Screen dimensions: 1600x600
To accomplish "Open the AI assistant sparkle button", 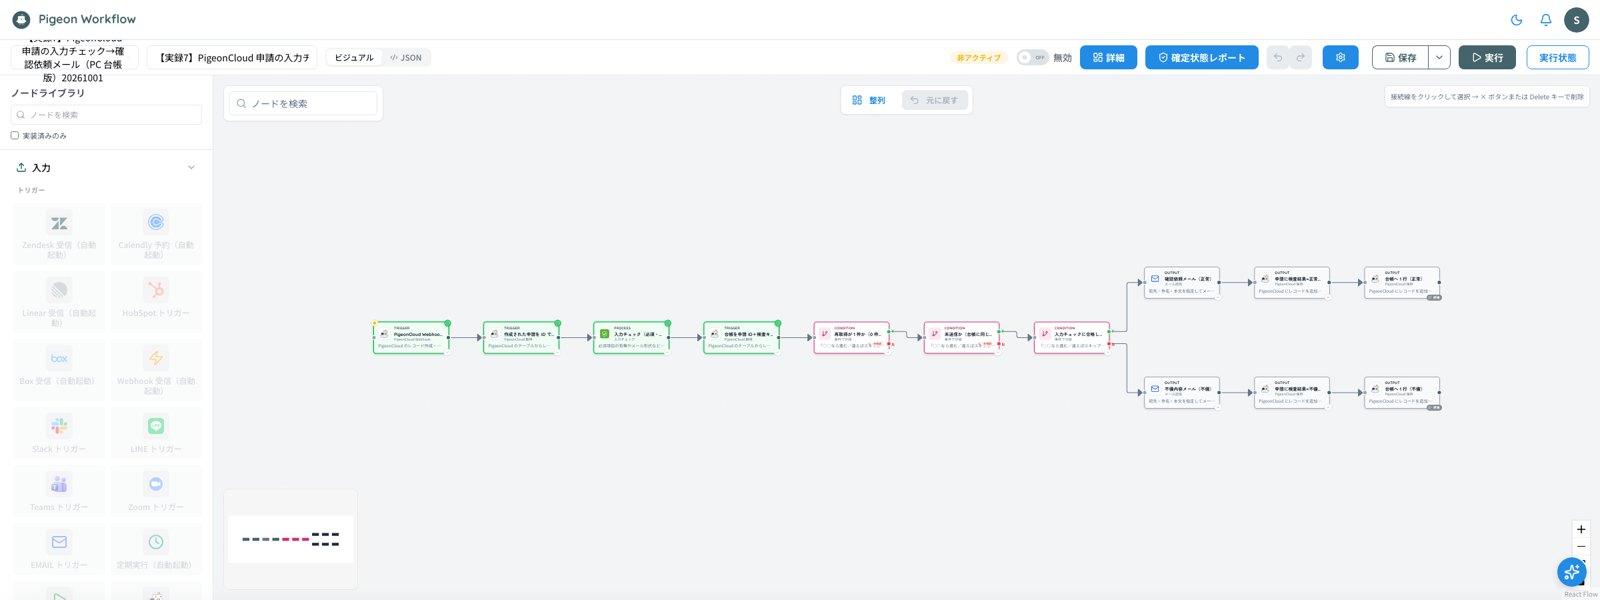I will pyautogui.click(x=1571, y=572).
